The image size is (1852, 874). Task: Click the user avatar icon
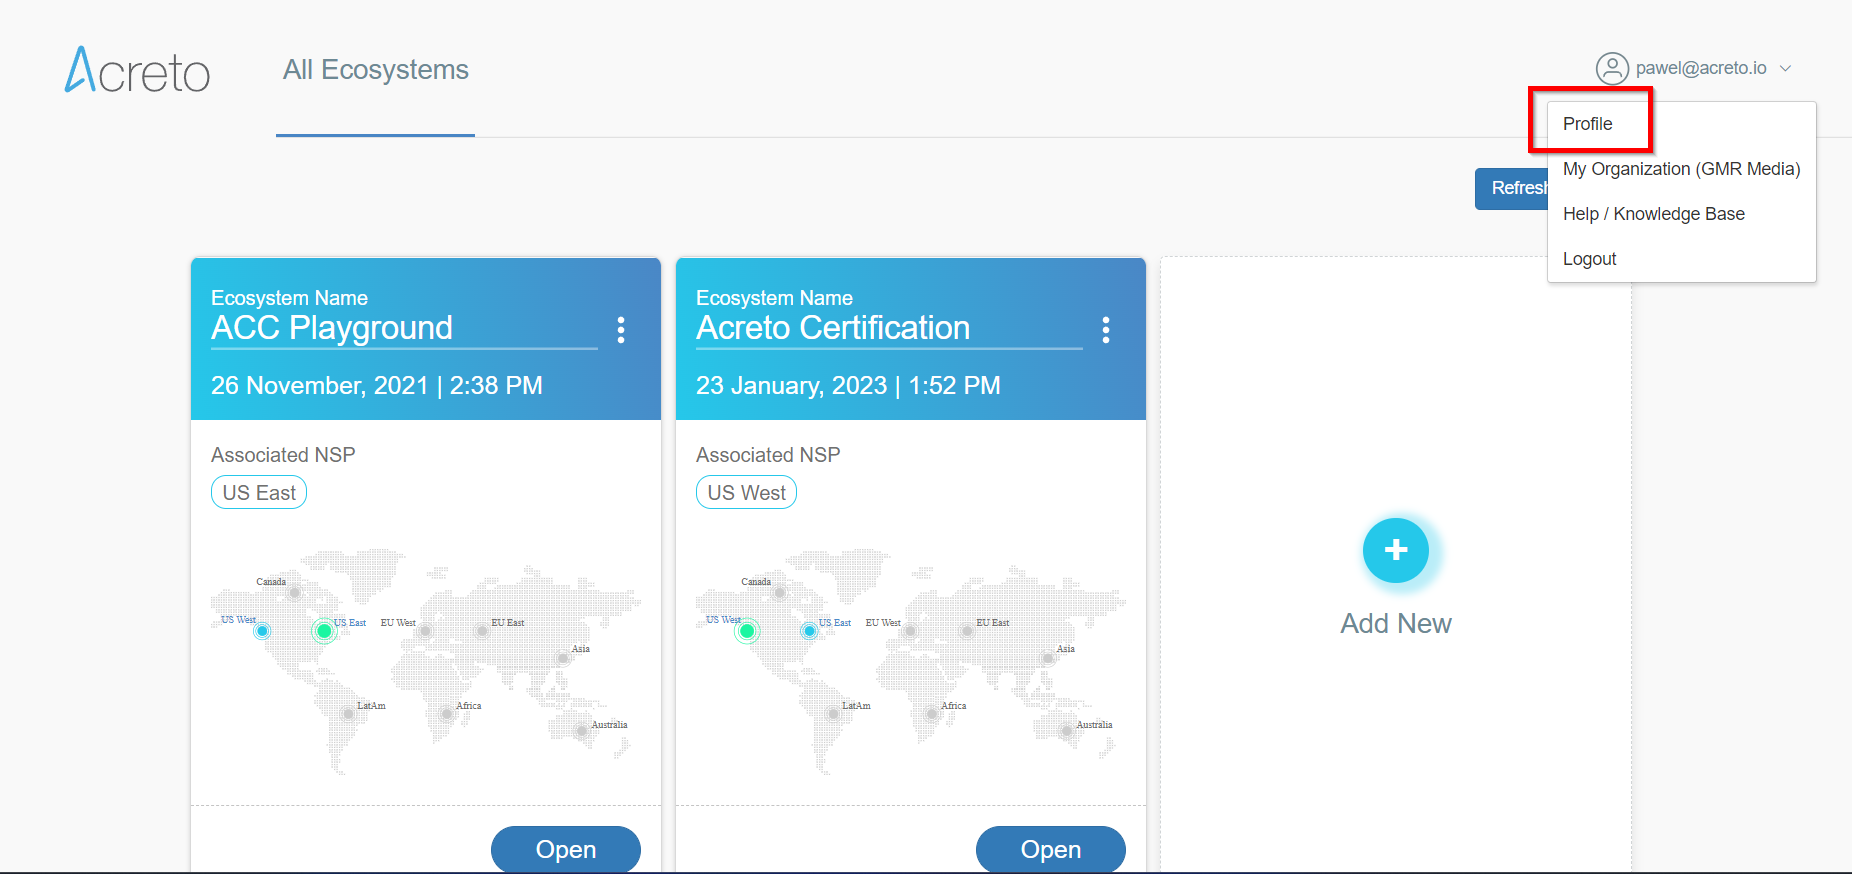point(1612,68)
